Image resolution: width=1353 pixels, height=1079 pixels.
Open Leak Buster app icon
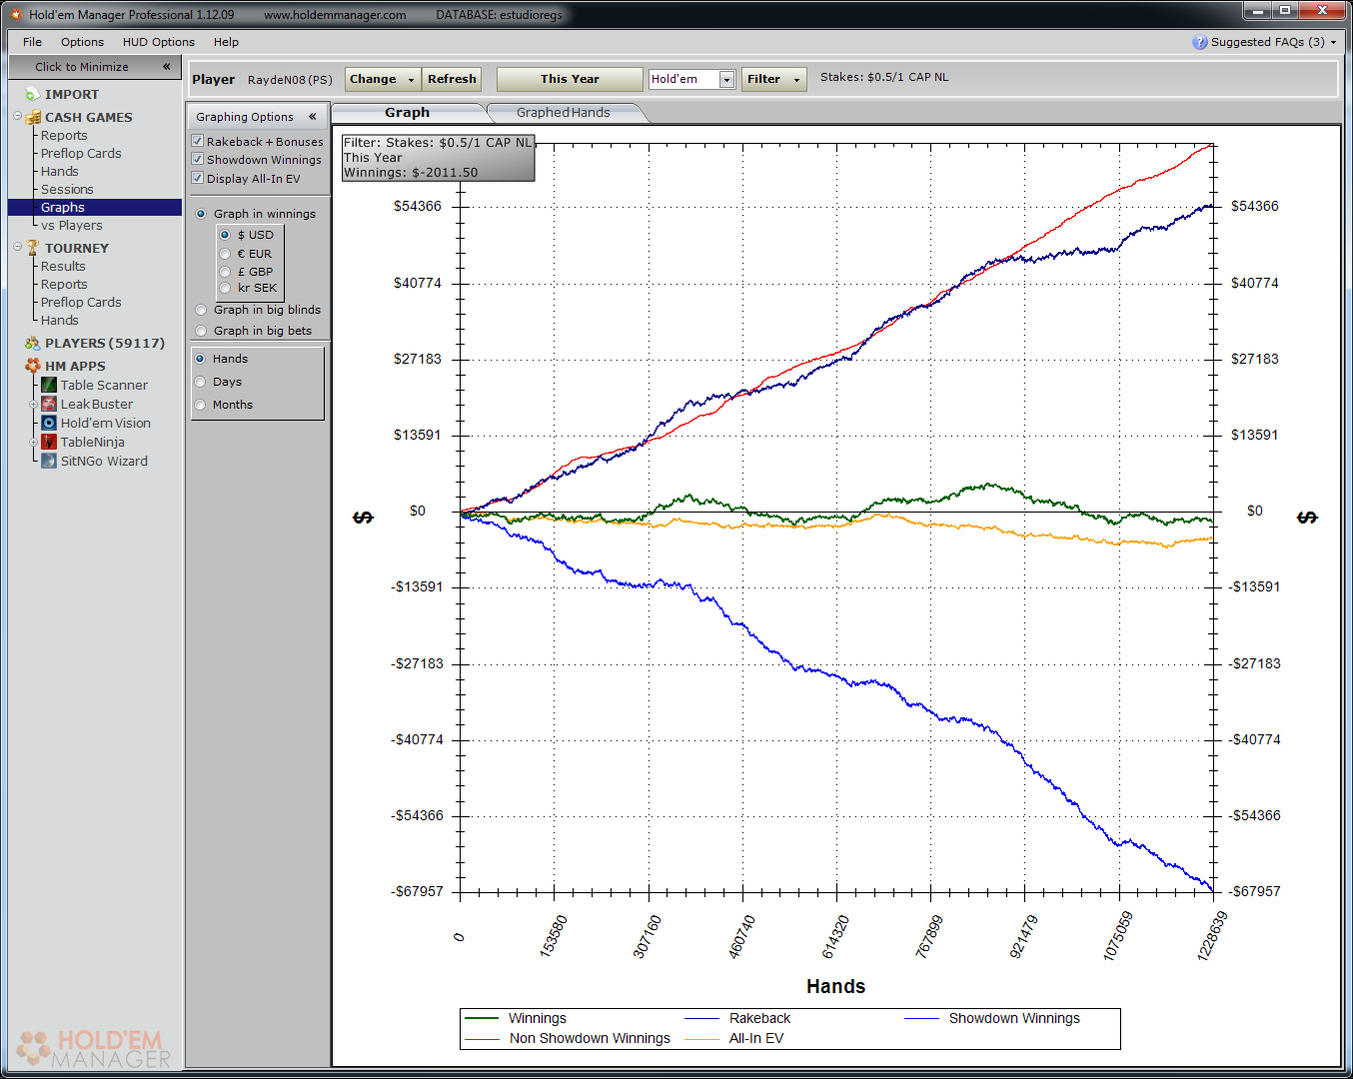pos(48,404)
